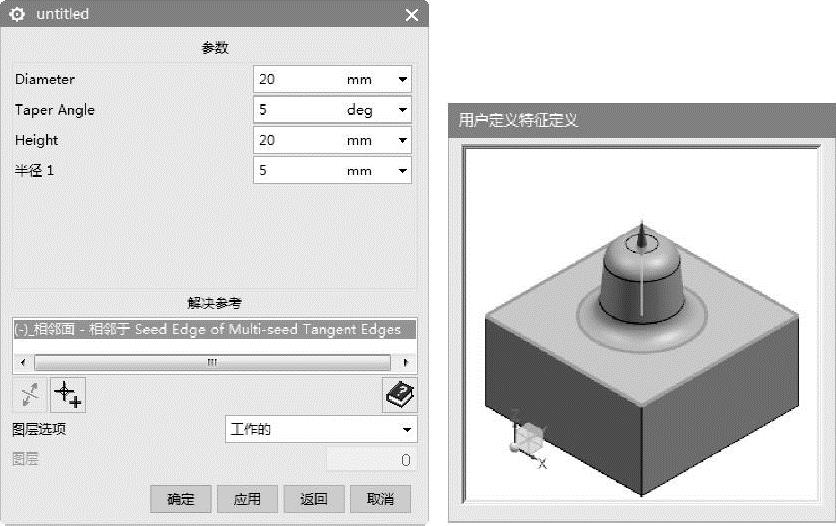836x526 pixels.
Task: Click the scroll left arrow of reference list
Action: 23,362
